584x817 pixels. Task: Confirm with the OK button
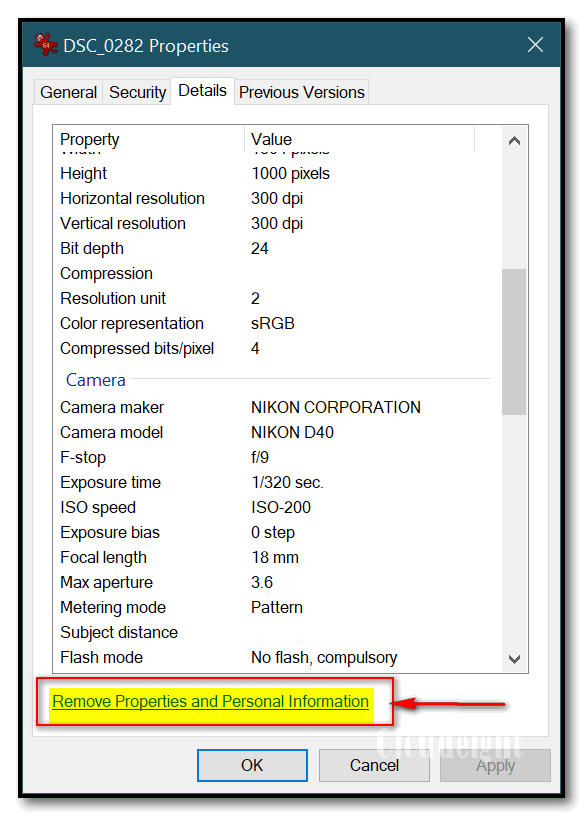[252, 765]
